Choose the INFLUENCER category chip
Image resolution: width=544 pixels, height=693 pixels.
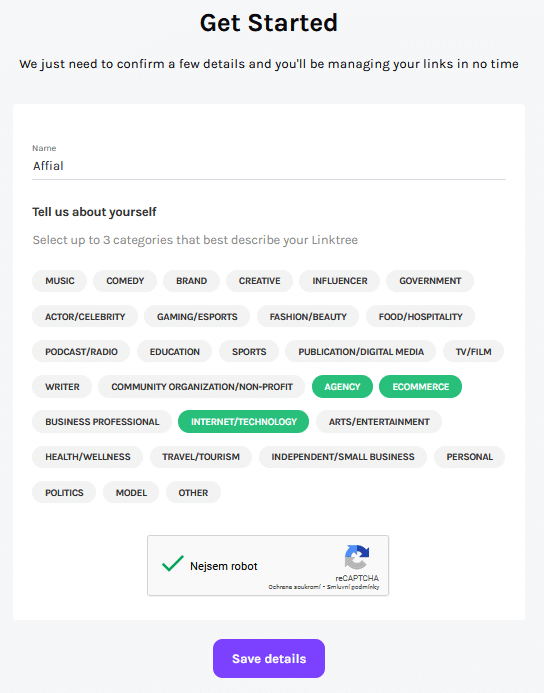[339, 281]
